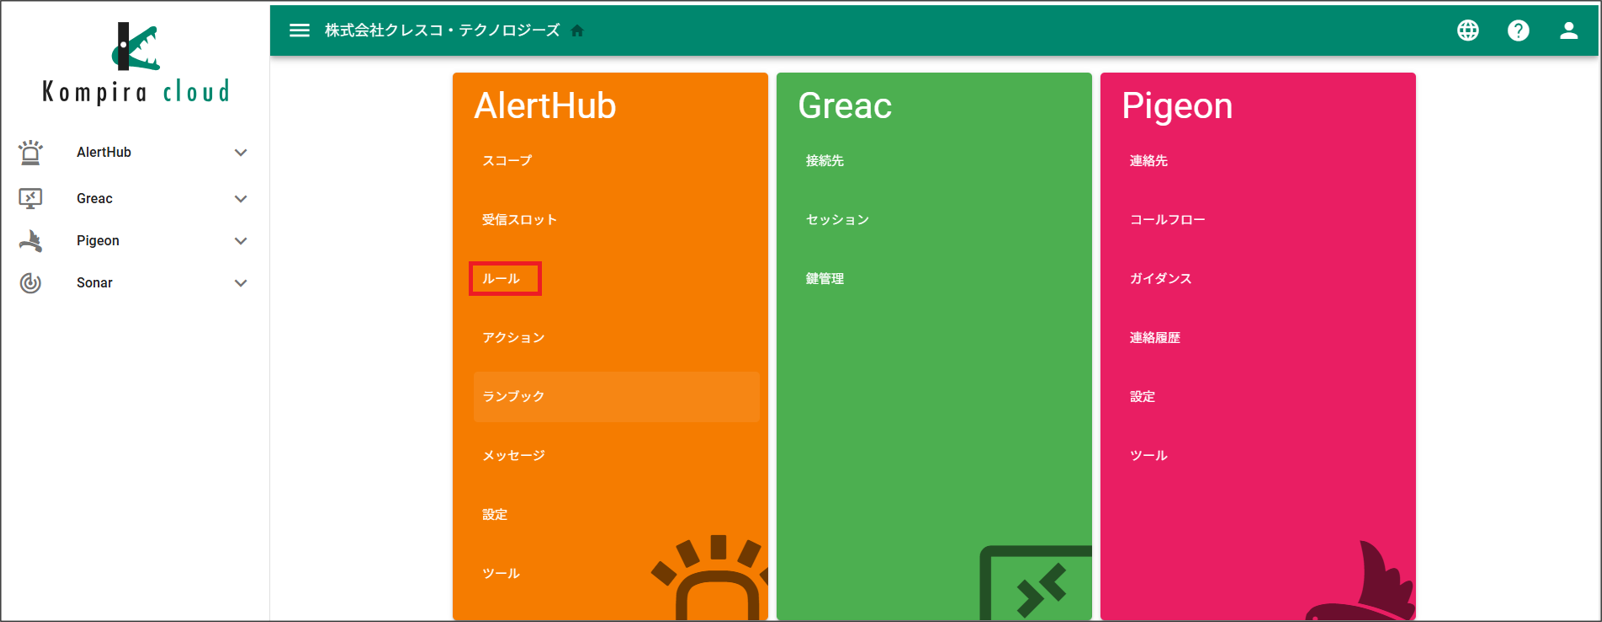Viewport: 1602px width, 622px height.
Task: Click the Kompira cloud logo
Action: click(136, 63)
